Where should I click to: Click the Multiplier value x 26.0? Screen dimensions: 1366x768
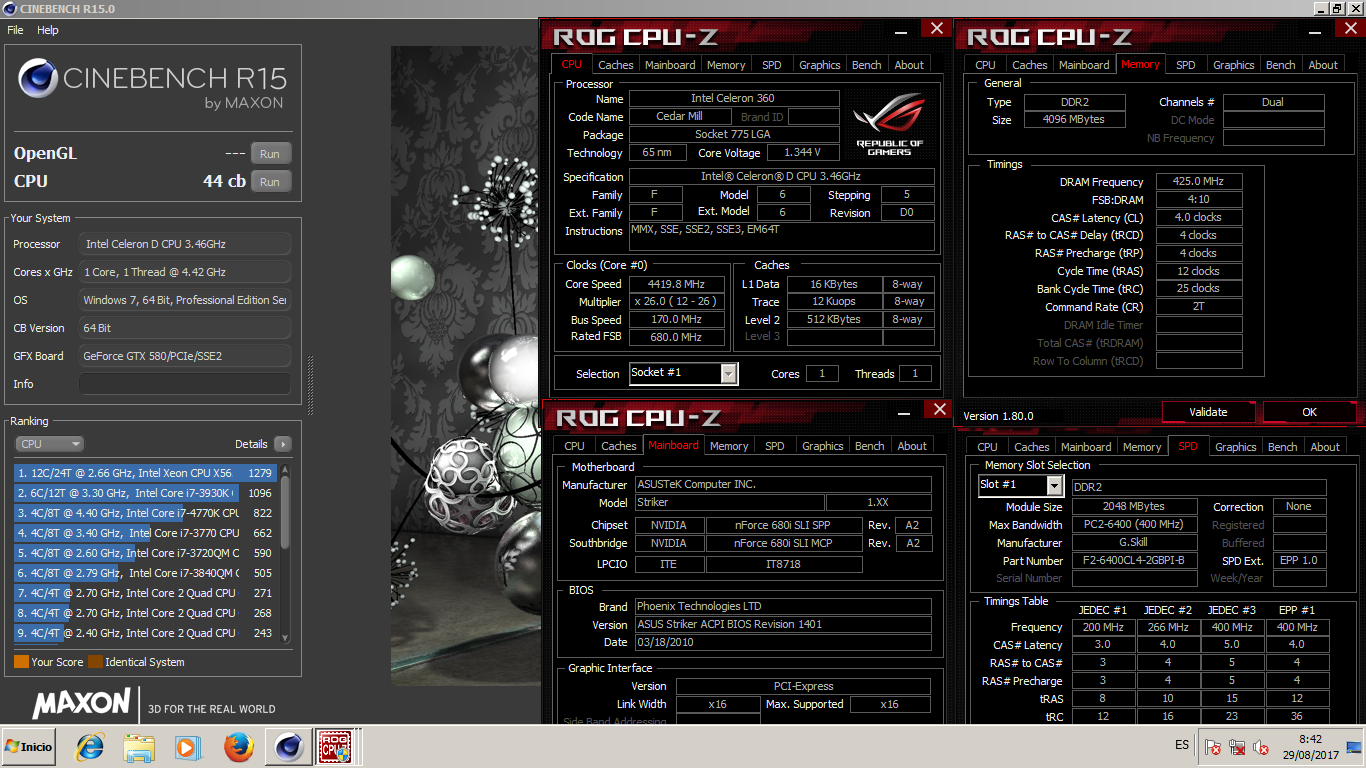676,302
